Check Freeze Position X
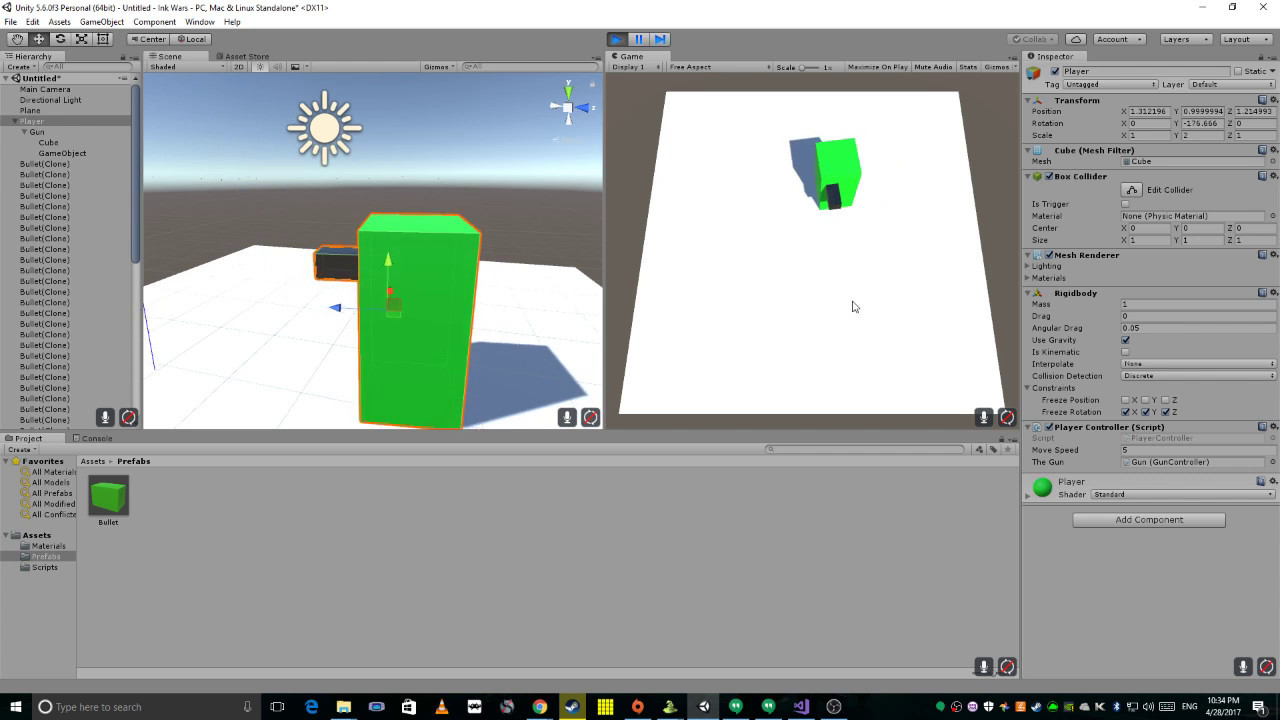Image resolution: width=1280 pixels, height=720 pixels. [1126, 400]
